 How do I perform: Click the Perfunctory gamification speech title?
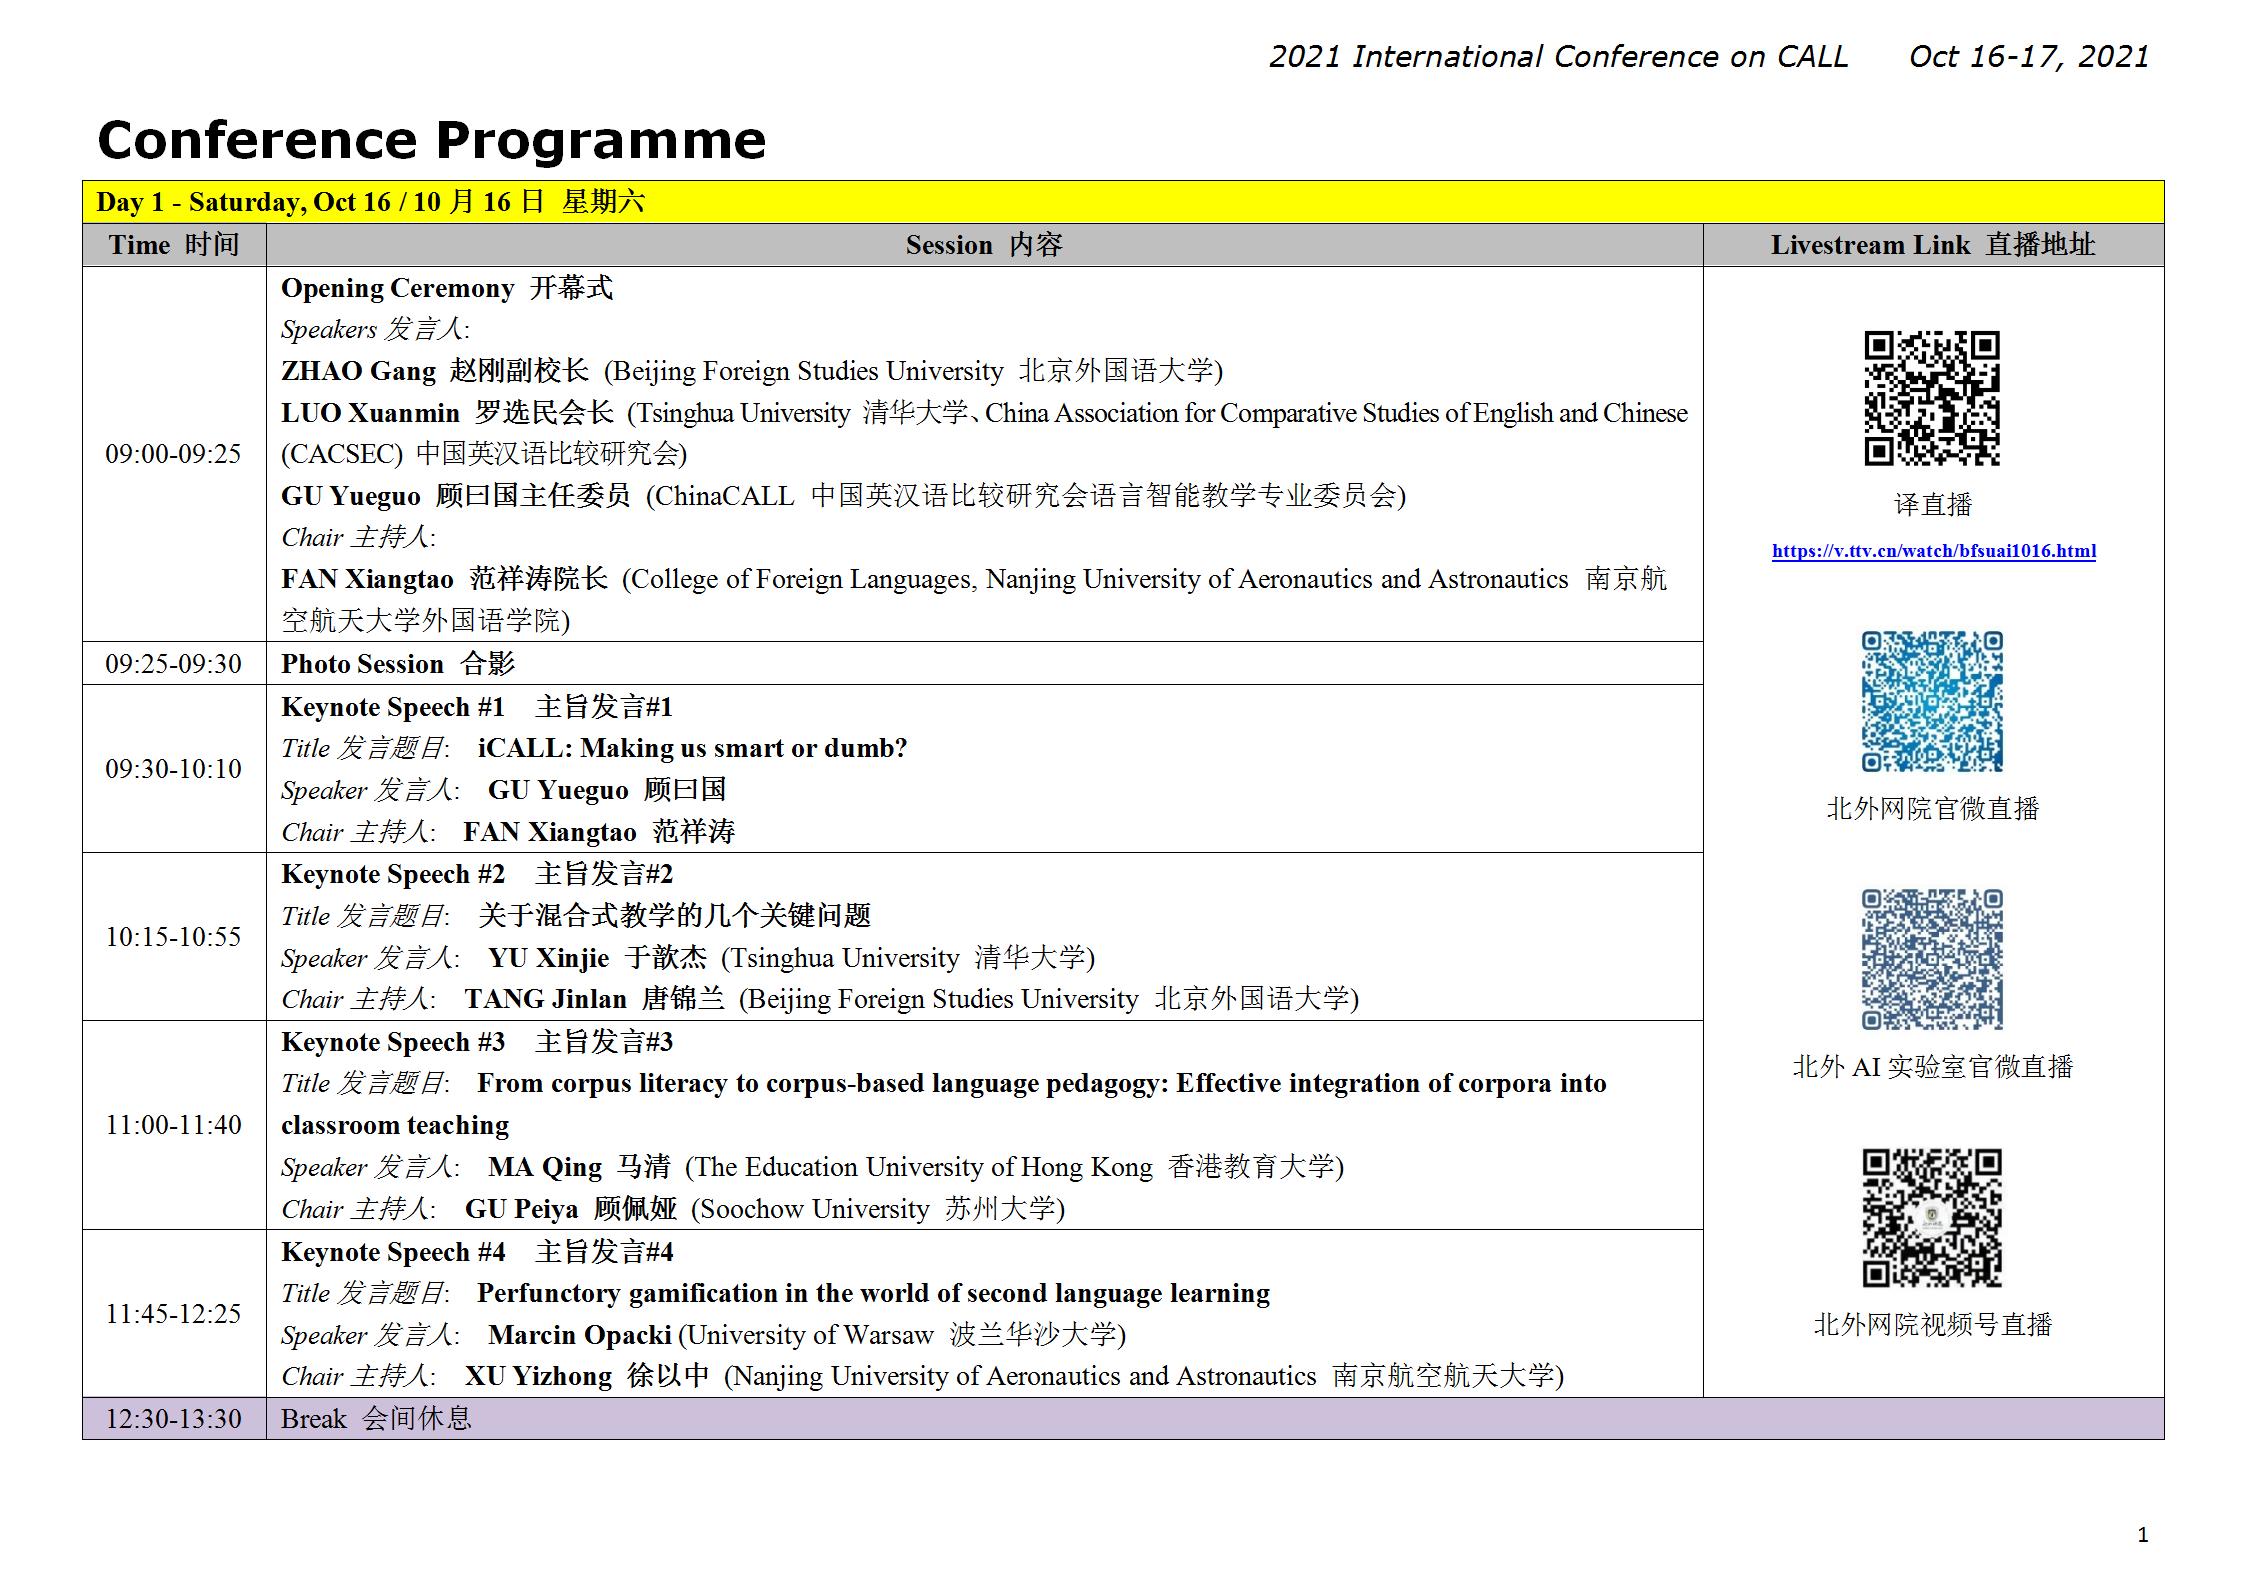pos(873,1293)
